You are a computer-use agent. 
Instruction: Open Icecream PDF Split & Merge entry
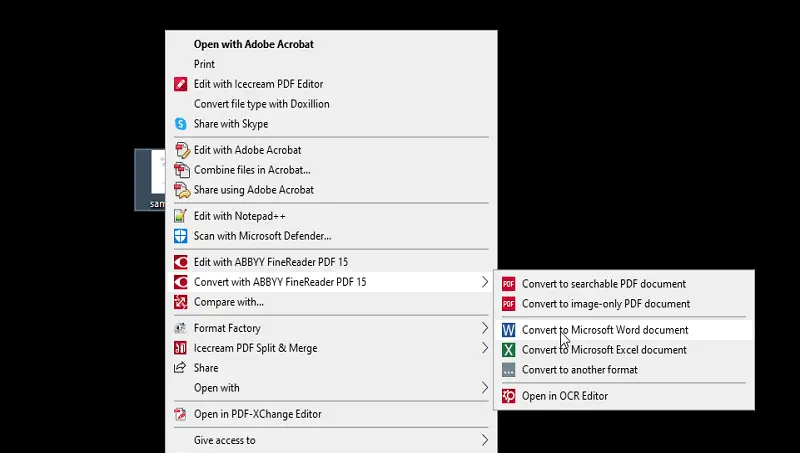click(332, 348)
